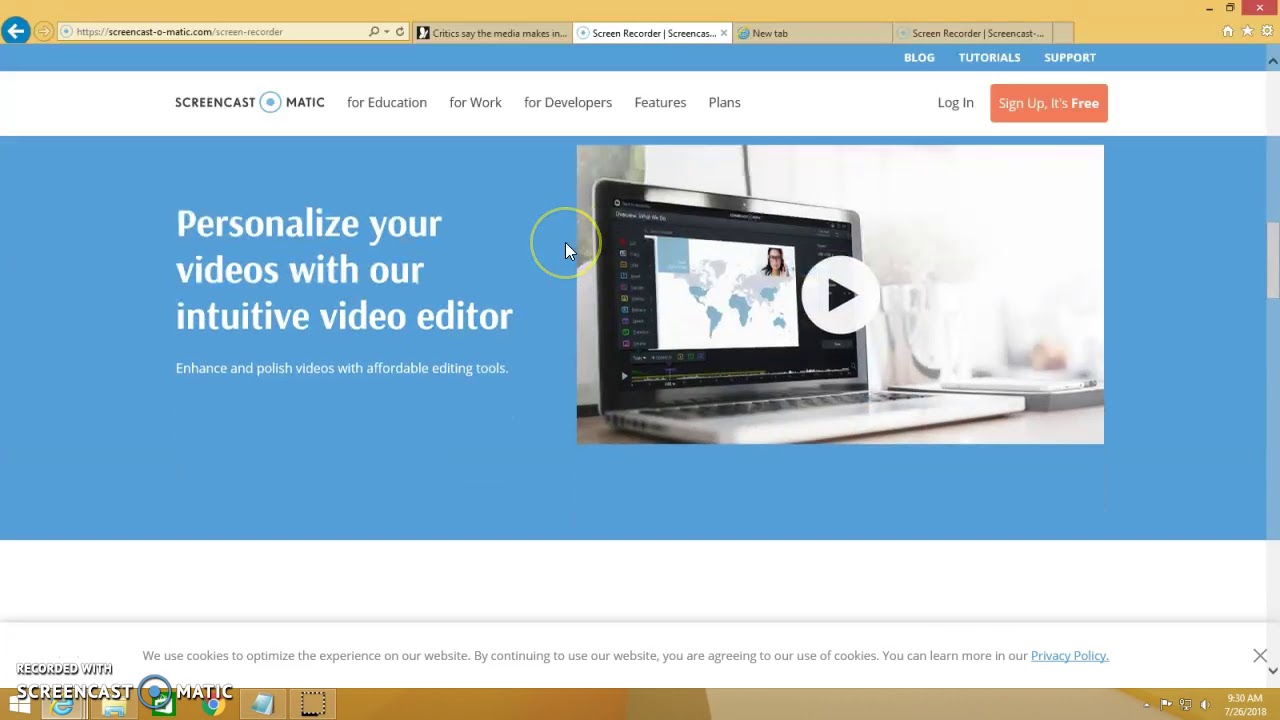Switch to the New tab tab
This screenshot has width=1280, height=720.
click(812, 33)
